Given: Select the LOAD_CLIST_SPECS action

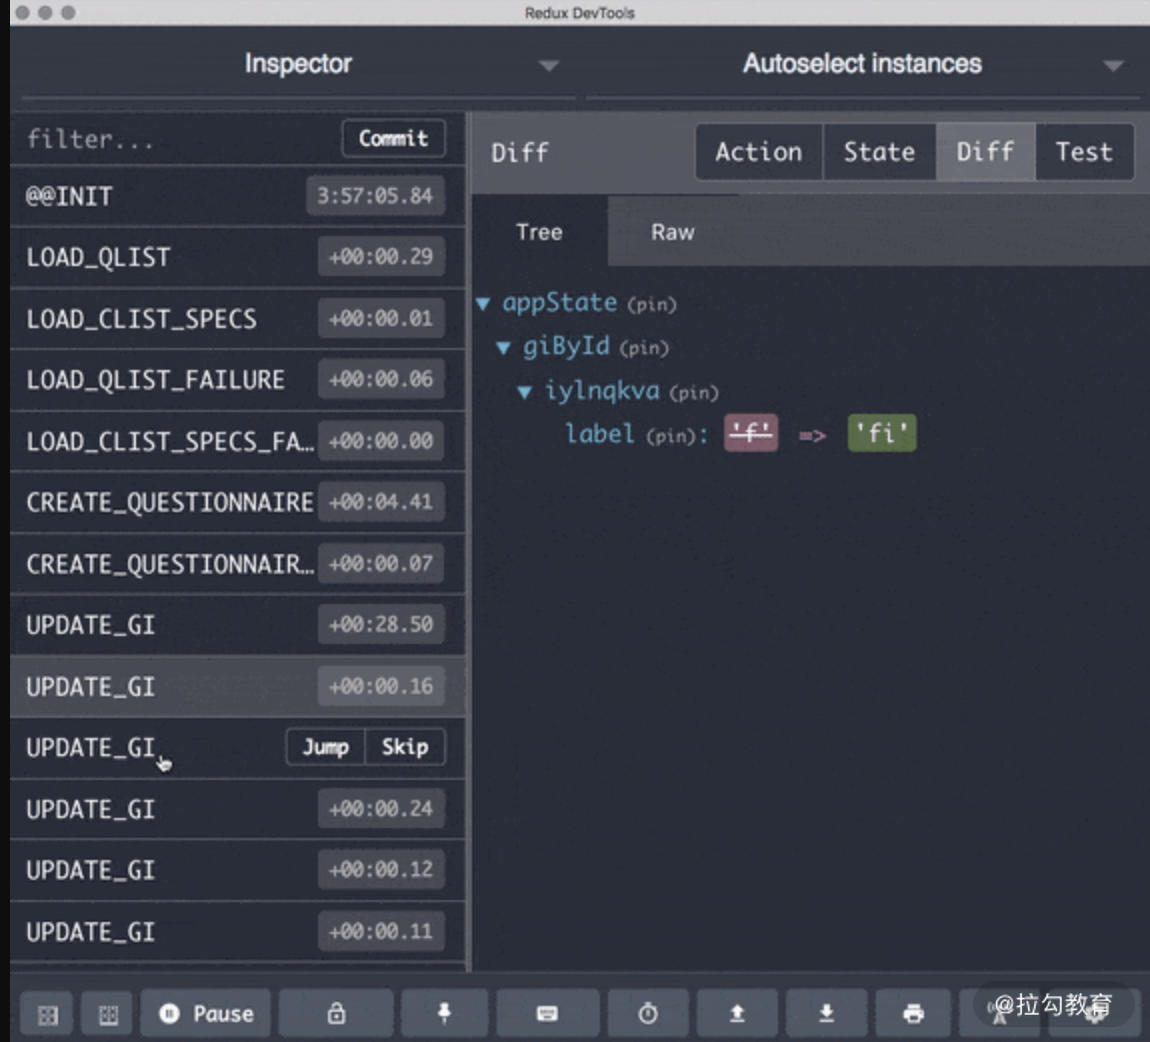Looking at the screenshot, I should tap(238, 318).
